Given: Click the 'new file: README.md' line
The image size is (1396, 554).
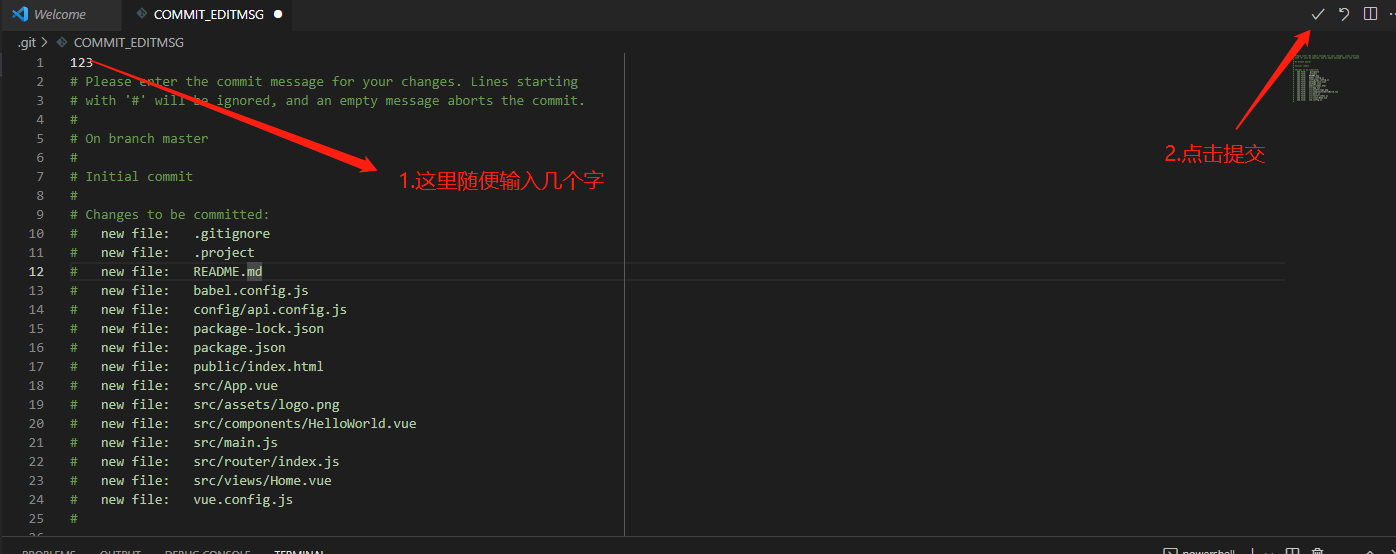Looking at the screenshot, I should [166, 271].
